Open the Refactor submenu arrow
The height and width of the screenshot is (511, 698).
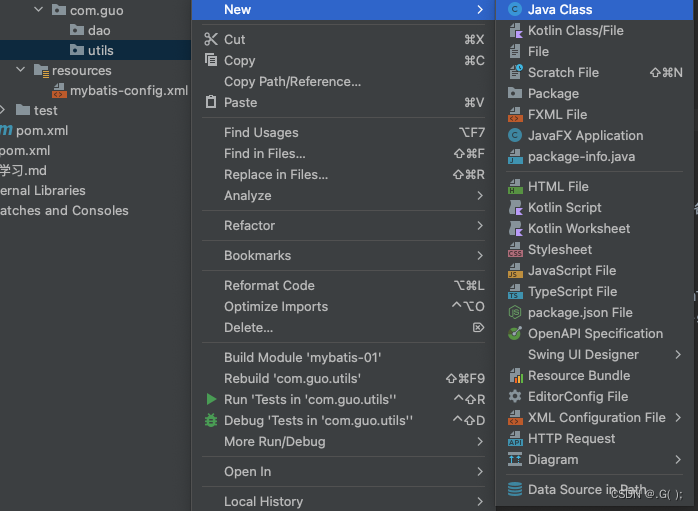479,226
